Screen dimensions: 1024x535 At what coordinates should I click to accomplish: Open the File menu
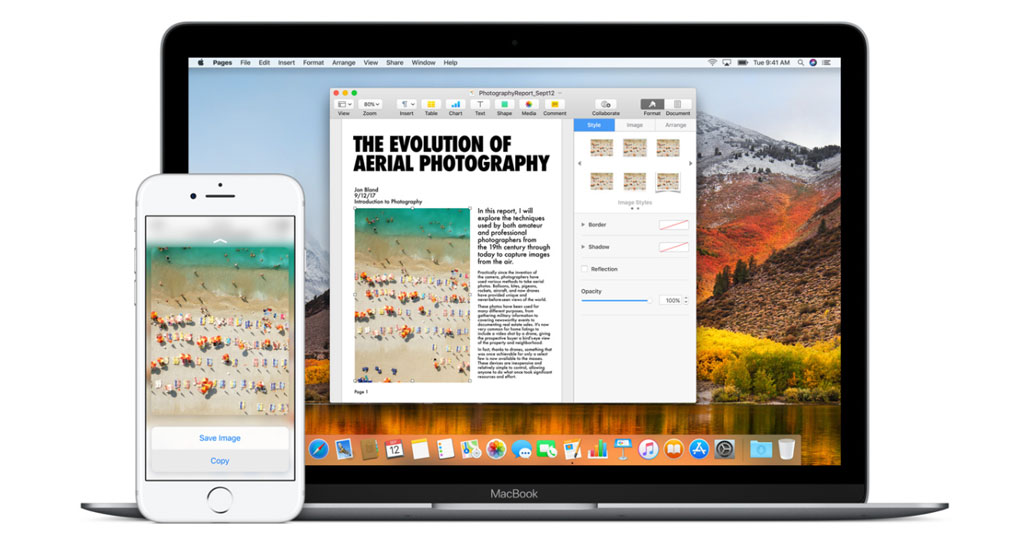[x=245, y=63]
